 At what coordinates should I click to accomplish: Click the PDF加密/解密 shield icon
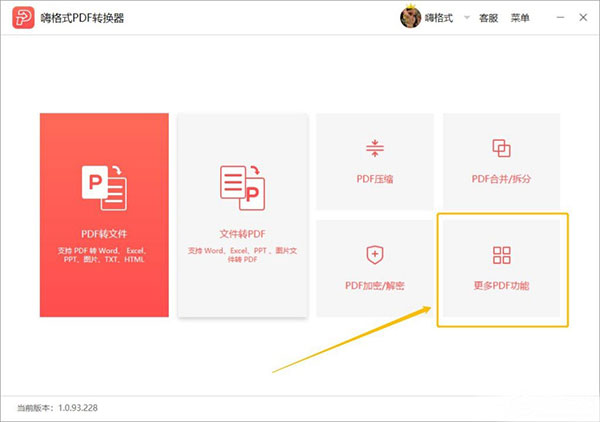[375, 254]
